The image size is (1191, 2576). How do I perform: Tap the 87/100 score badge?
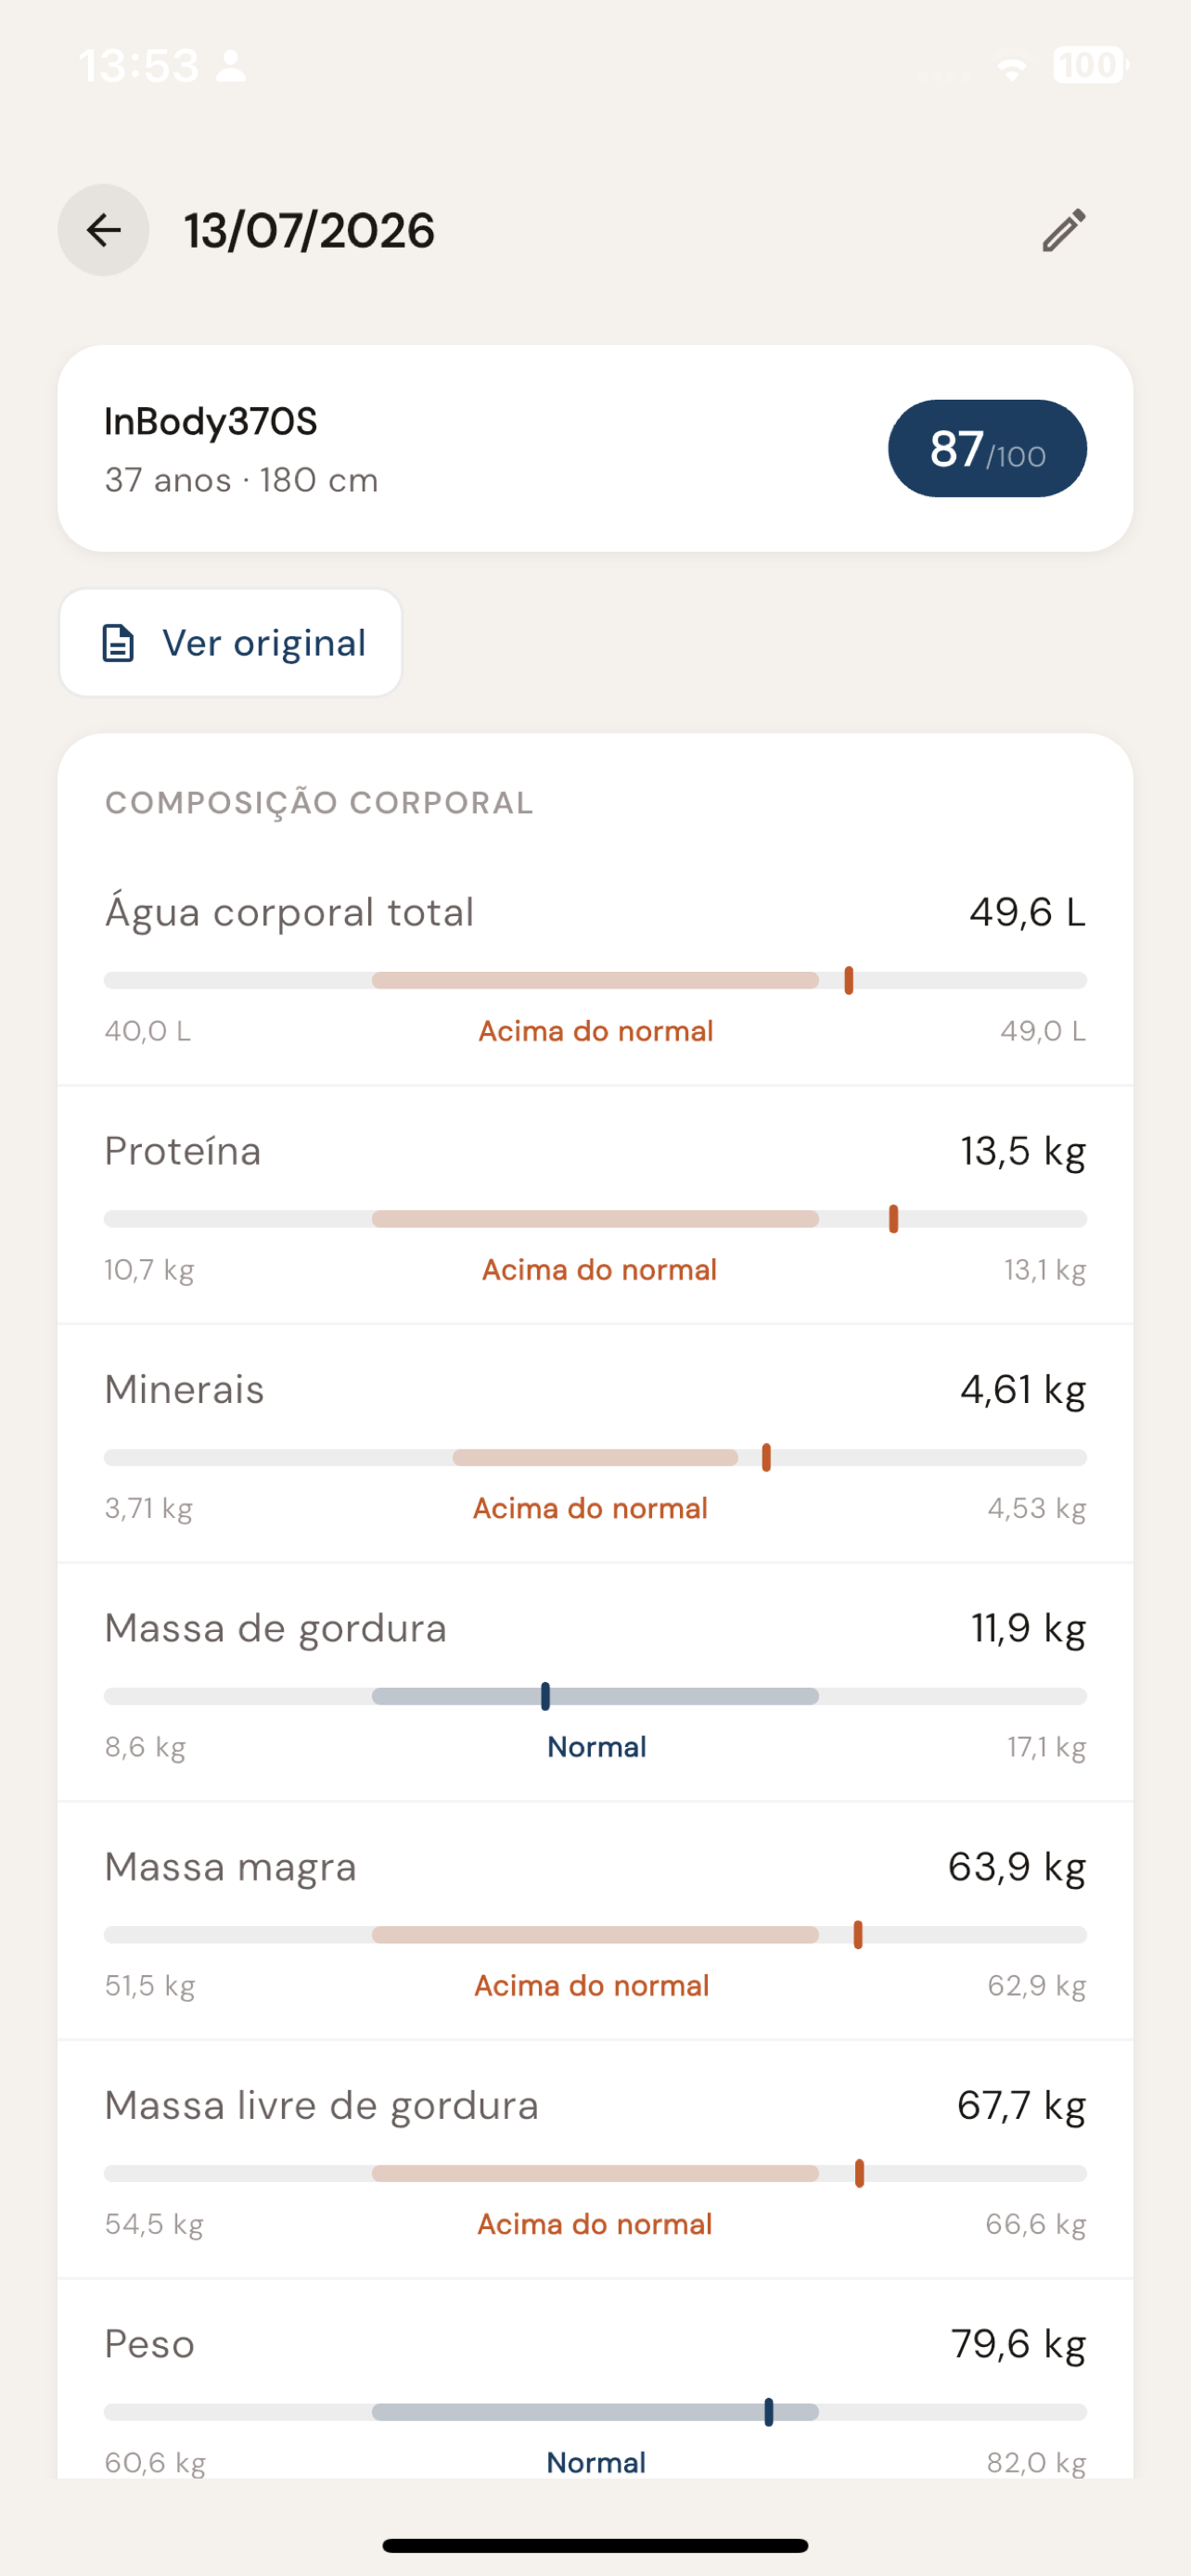coord(987,448)
